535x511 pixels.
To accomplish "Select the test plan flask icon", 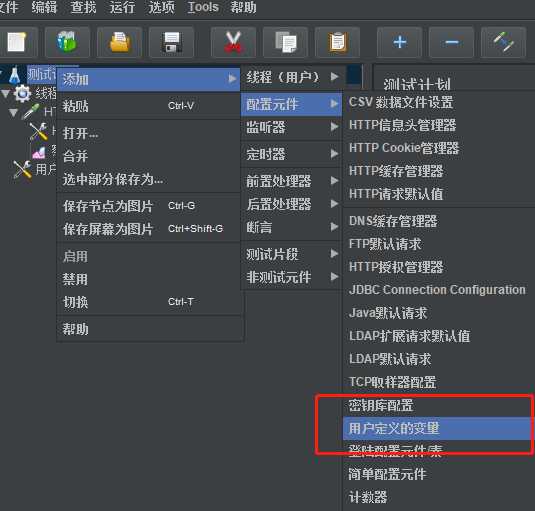I will 15,75.
